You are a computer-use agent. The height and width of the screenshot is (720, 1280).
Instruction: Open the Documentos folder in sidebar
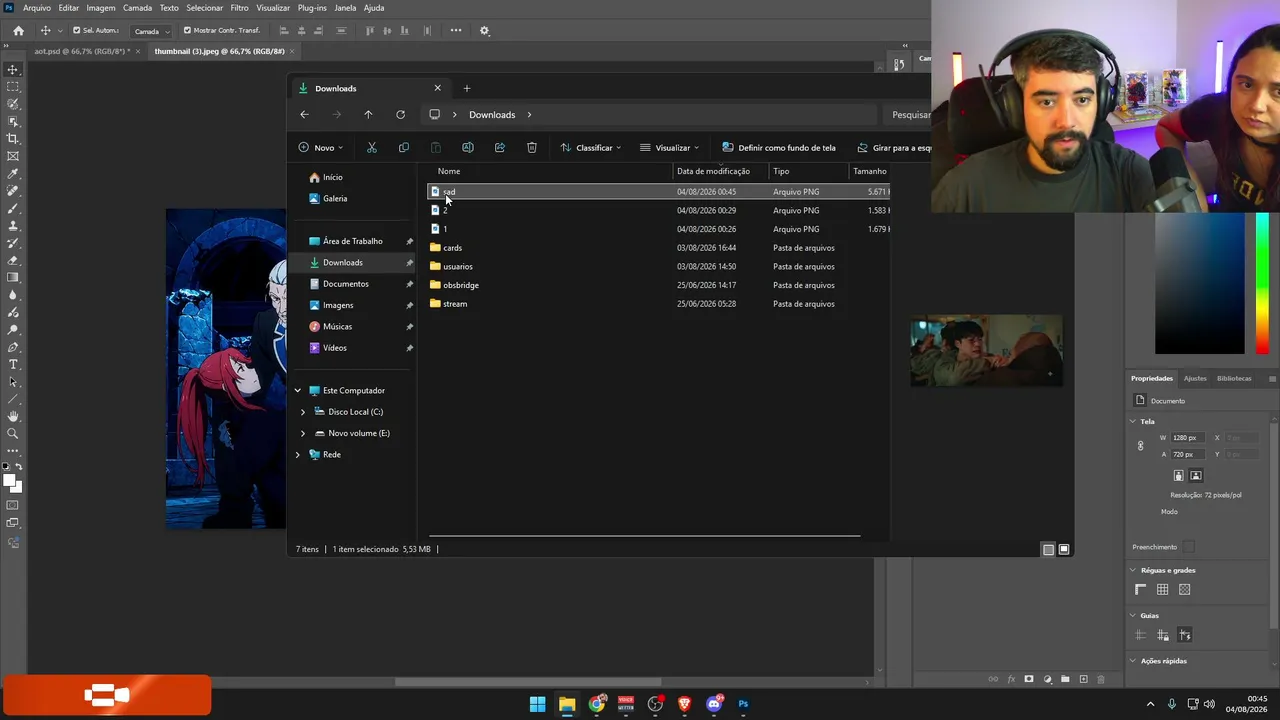click(346, 284)
